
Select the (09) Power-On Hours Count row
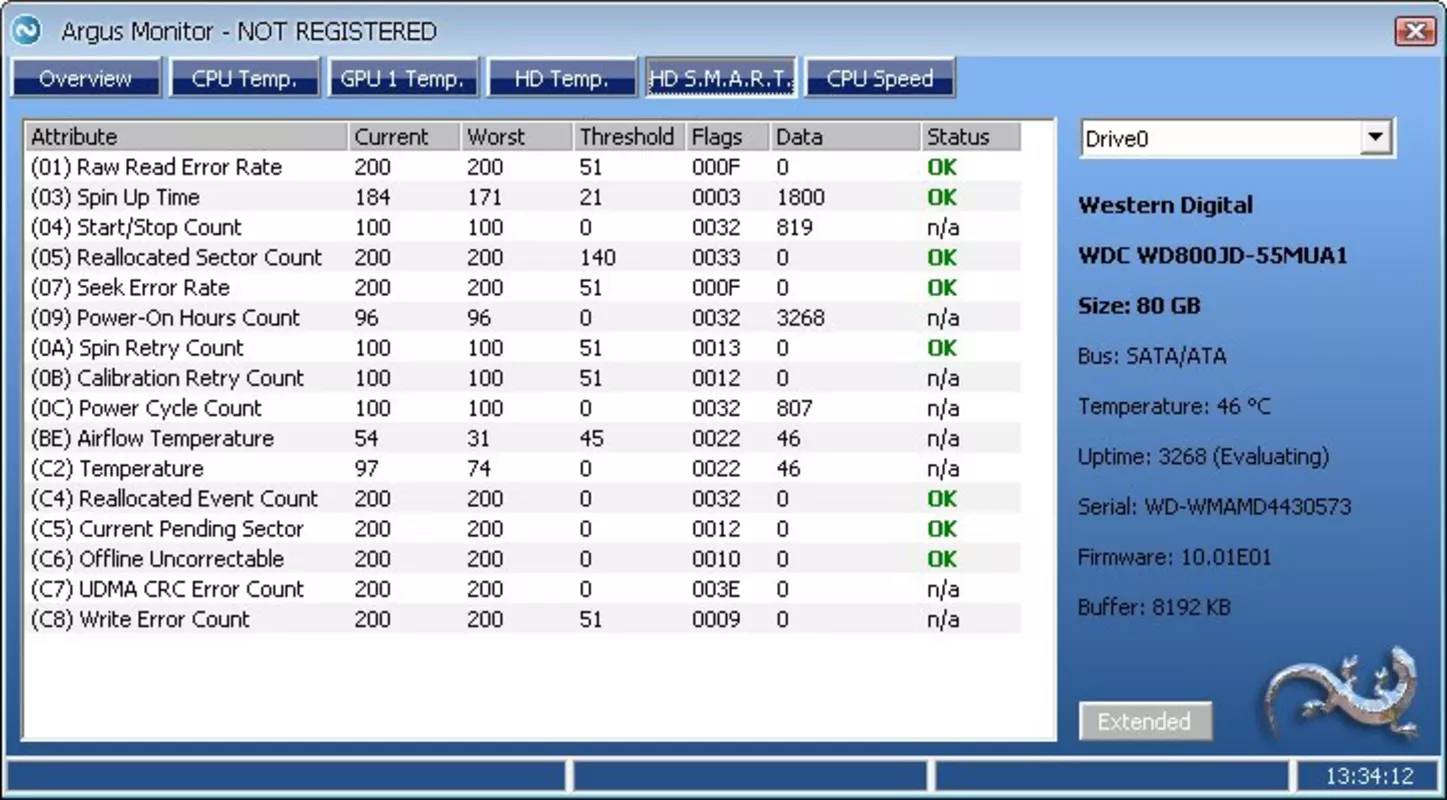pos(524,318)
